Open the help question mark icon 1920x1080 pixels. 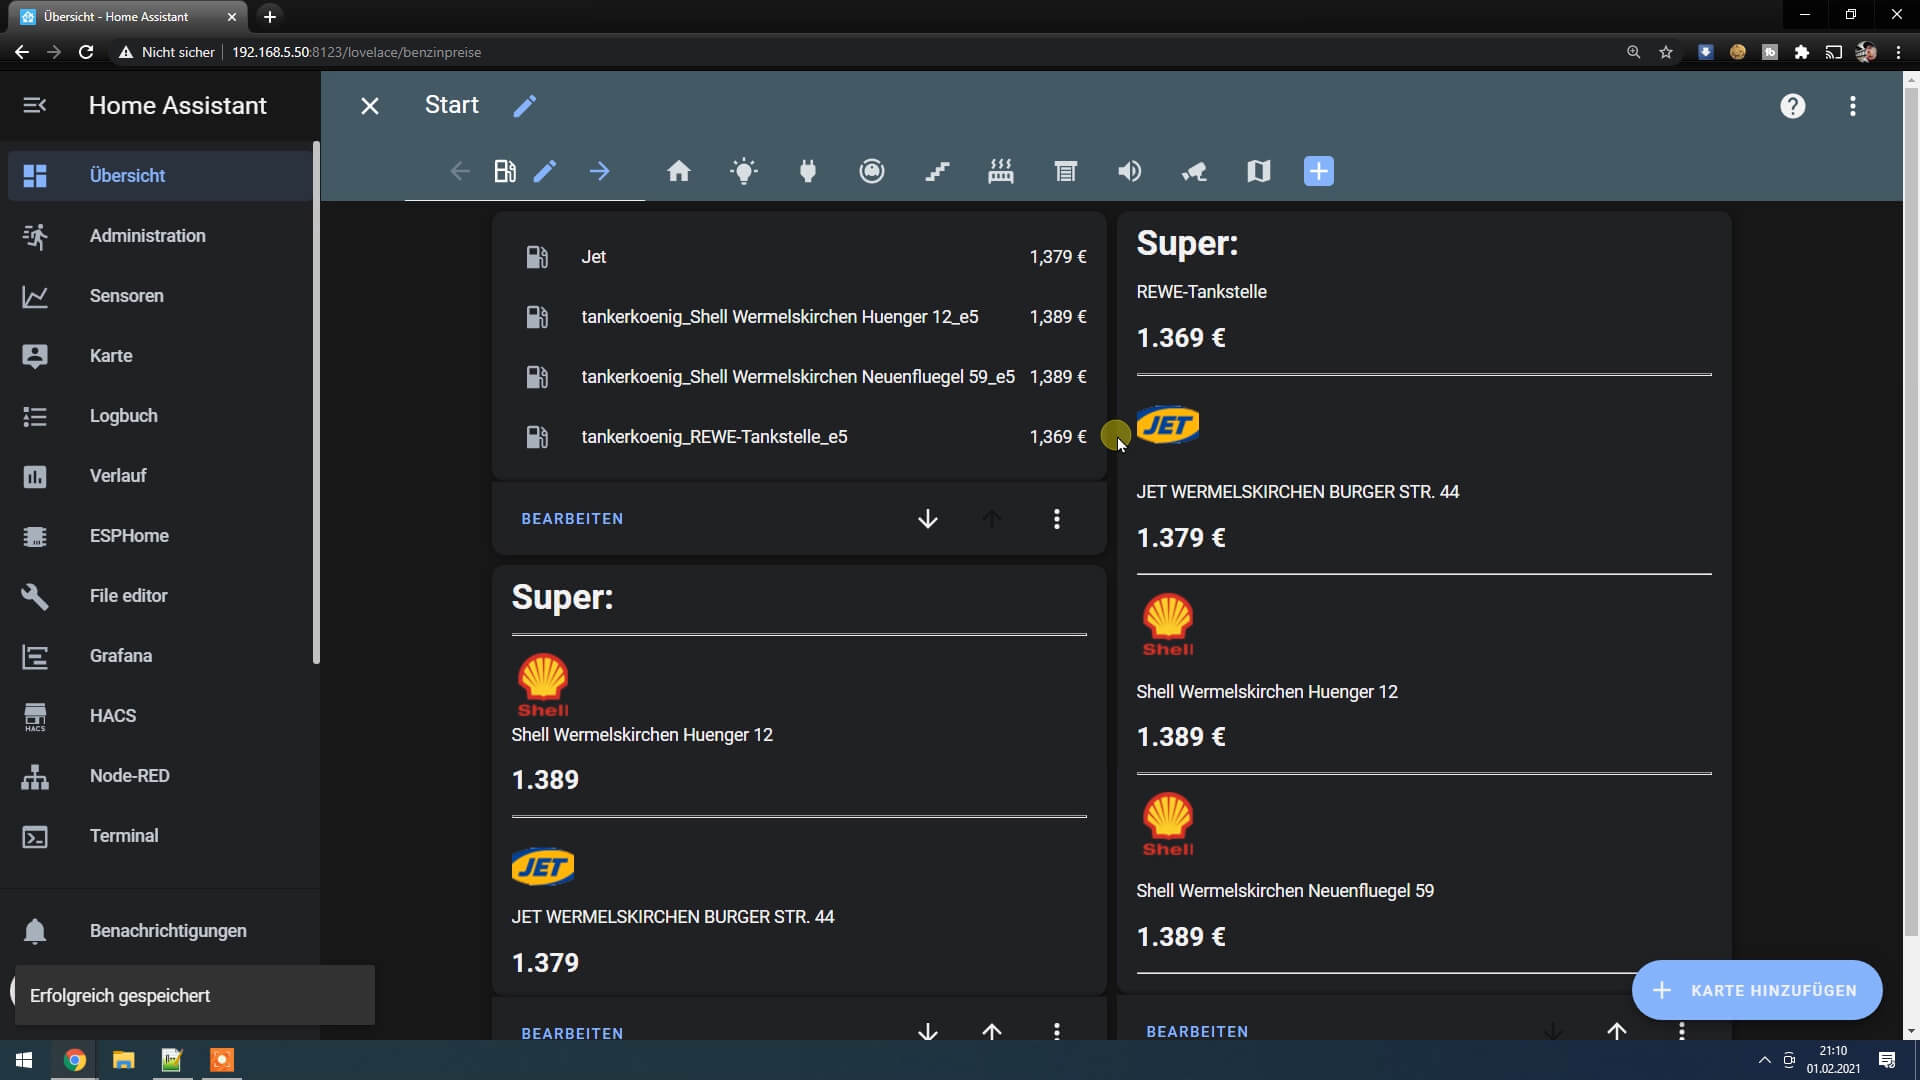coord(1793,106)
